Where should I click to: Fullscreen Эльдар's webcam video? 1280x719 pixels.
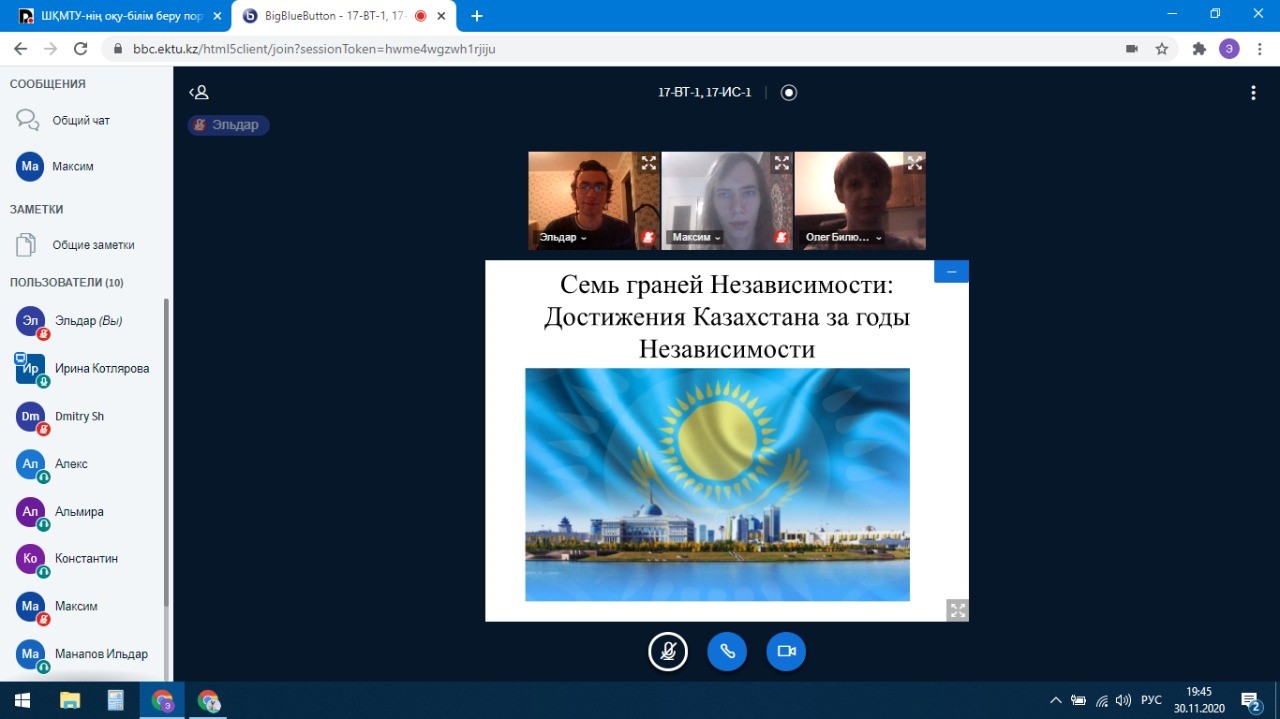[x=648, y=163]
